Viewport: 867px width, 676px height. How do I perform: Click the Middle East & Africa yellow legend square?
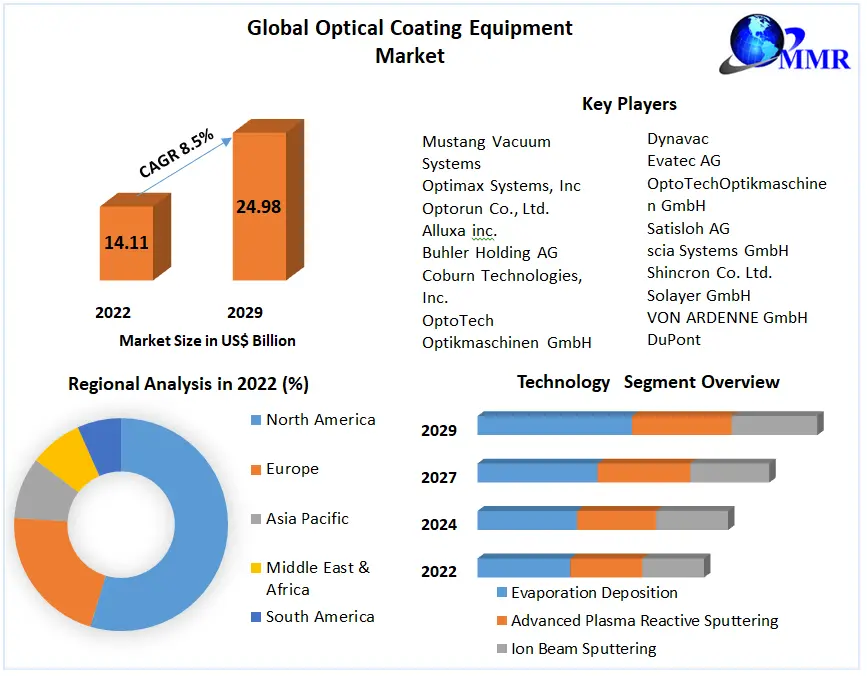tap(254, 568)
